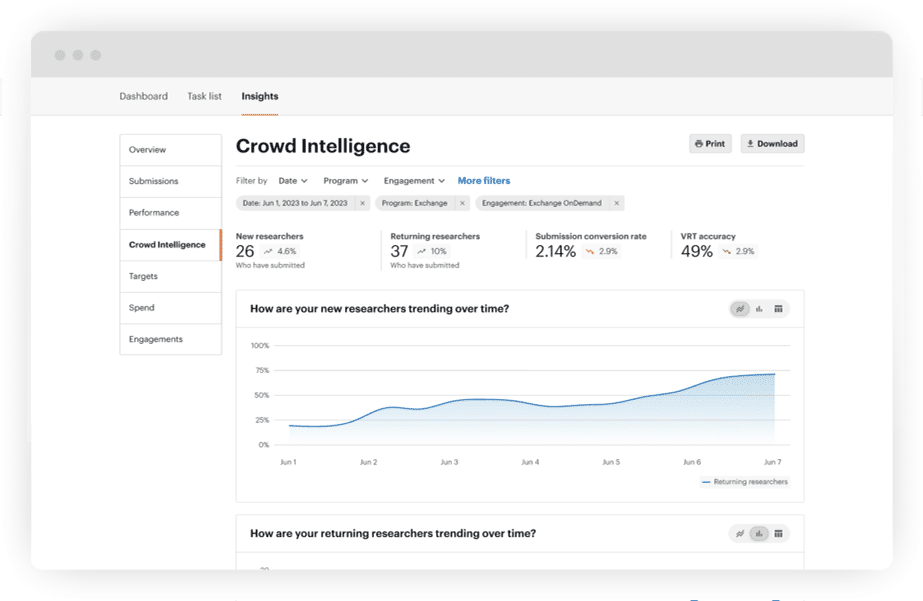Open the Dashboard tab
The width and height of the screenshot is (923, 601).
pyautogui.click(x=144, y=97)
